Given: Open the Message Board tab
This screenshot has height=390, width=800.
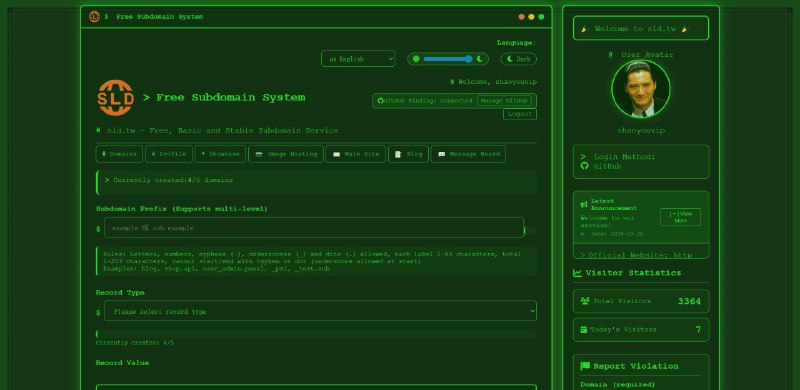Looking at the screenshot, I should (468, 154).
